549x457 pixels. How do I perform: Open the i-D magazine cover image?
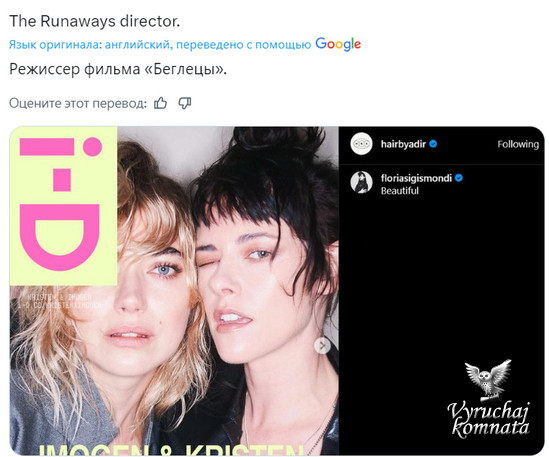click(x=174, y=291)
